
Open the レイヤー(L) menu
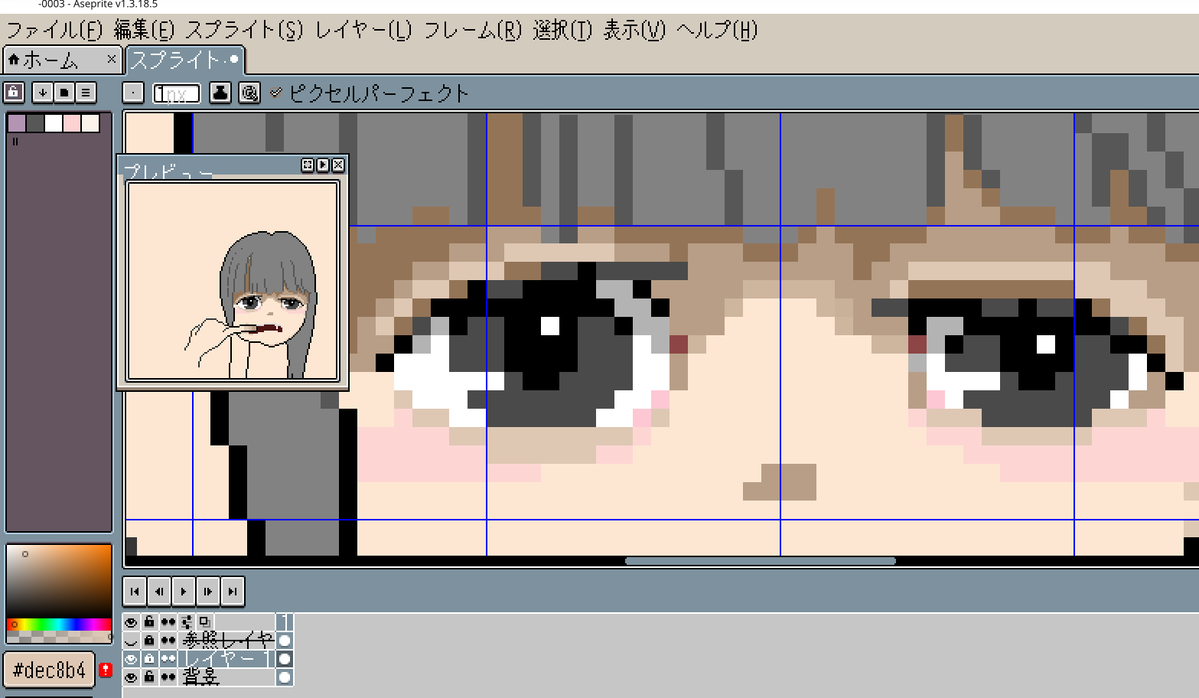(x=363, y=30)
